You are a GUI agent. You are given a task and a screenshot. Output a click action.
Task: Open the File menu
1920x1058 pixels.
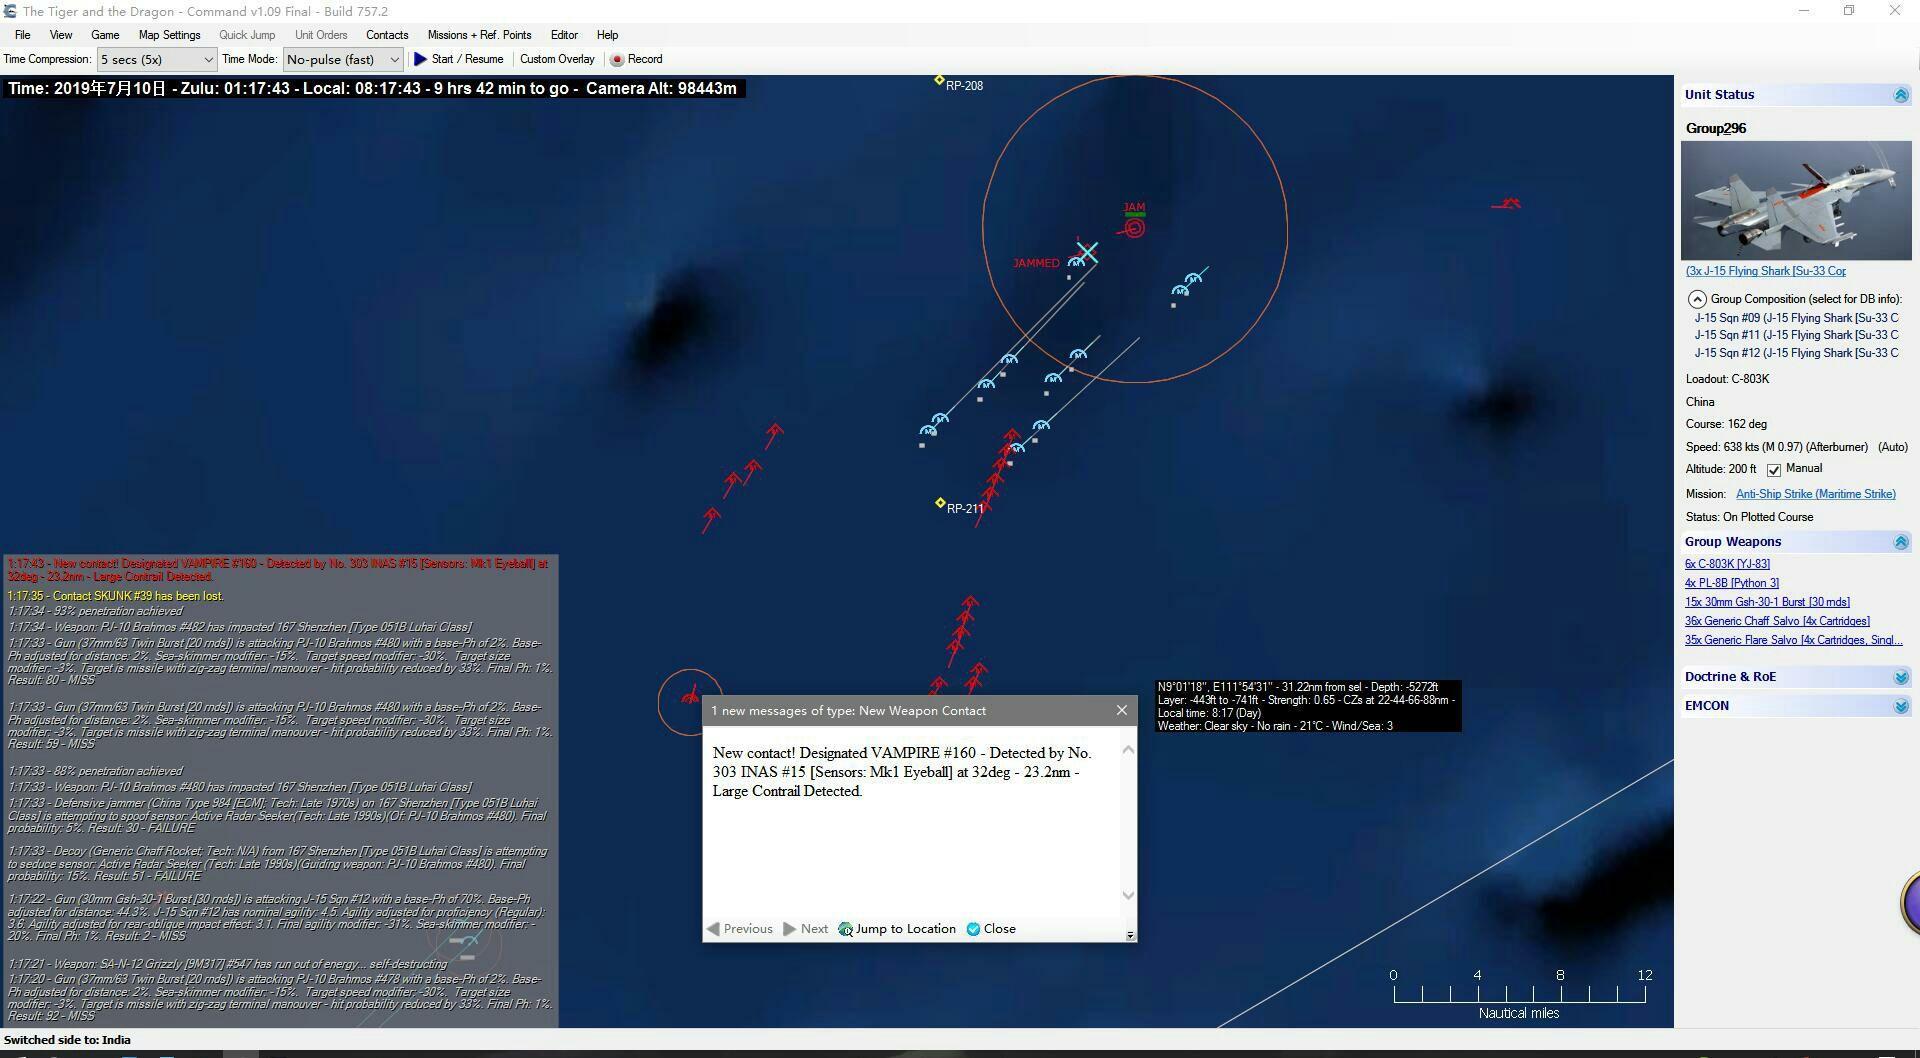pyautogui.click(x=22, y=35)
